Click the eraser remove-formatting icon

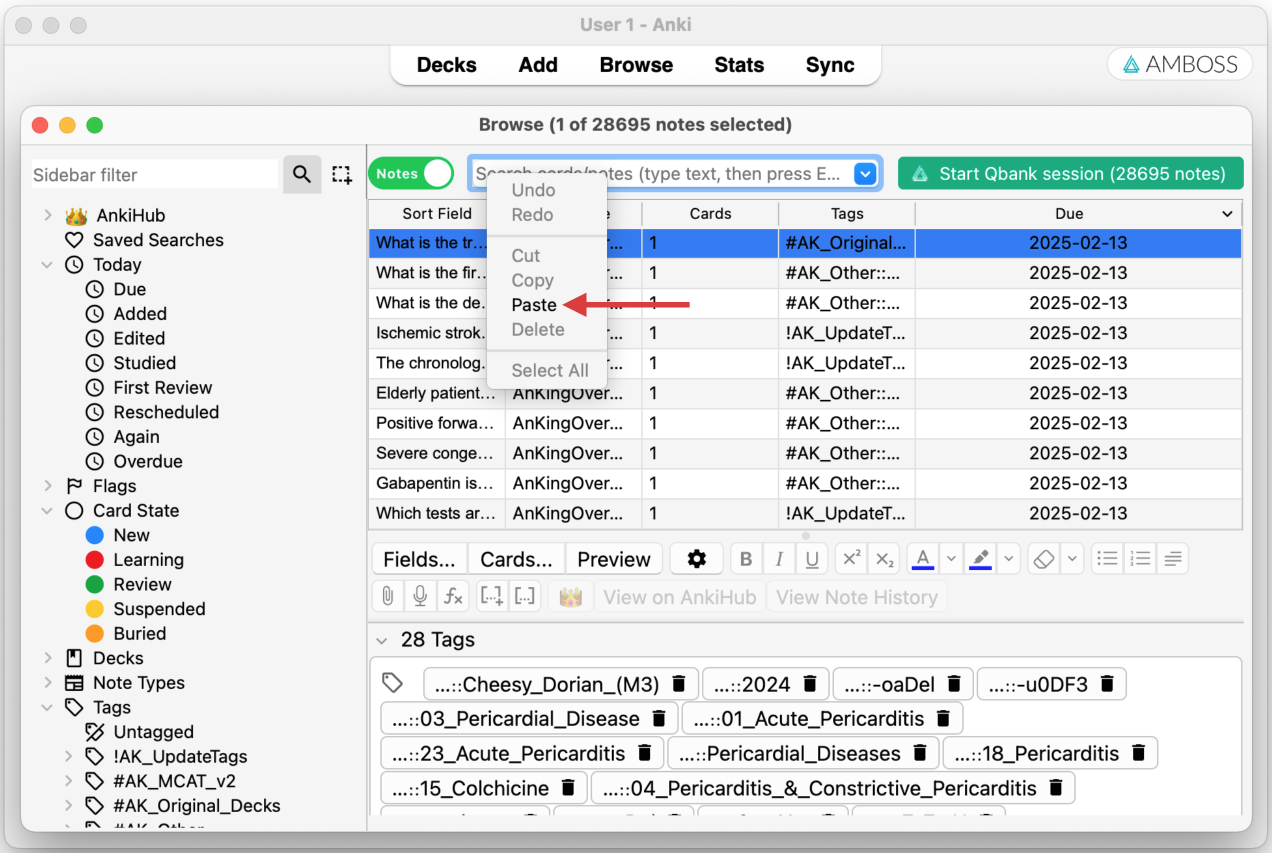pyautogui.click(x=1044, y=559)
